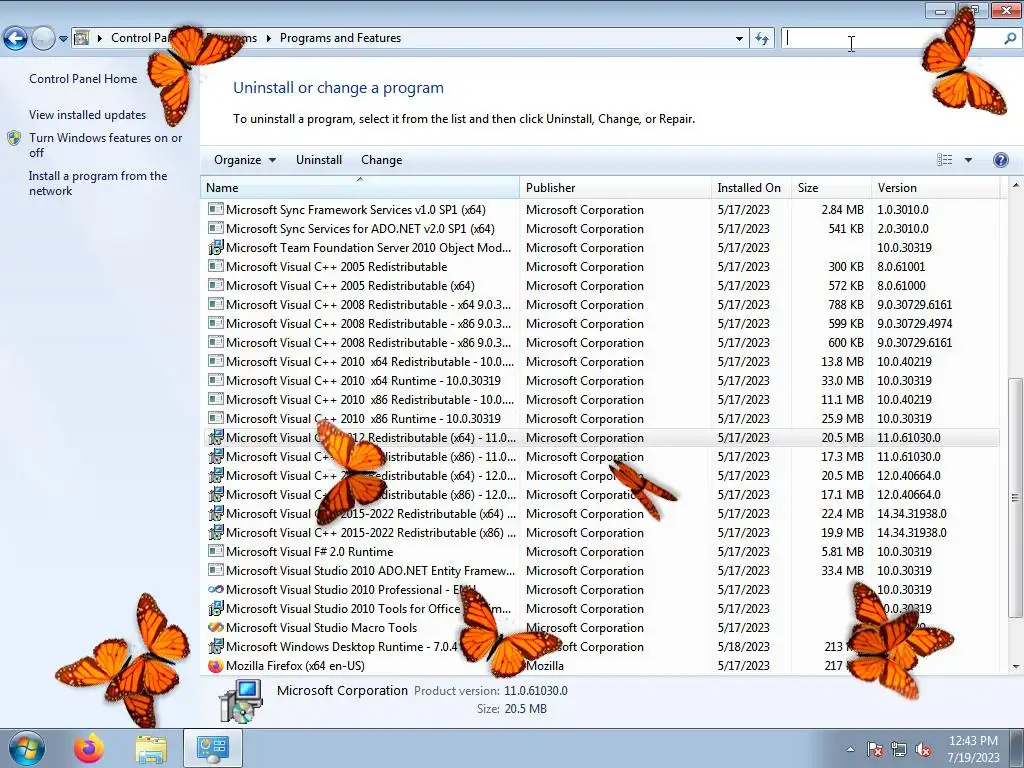This screenshot has width=1024, height=768.
Task: Click Visual Studio 2010 ADO.NET Entity Framework icon
Action: click(216, 571)
